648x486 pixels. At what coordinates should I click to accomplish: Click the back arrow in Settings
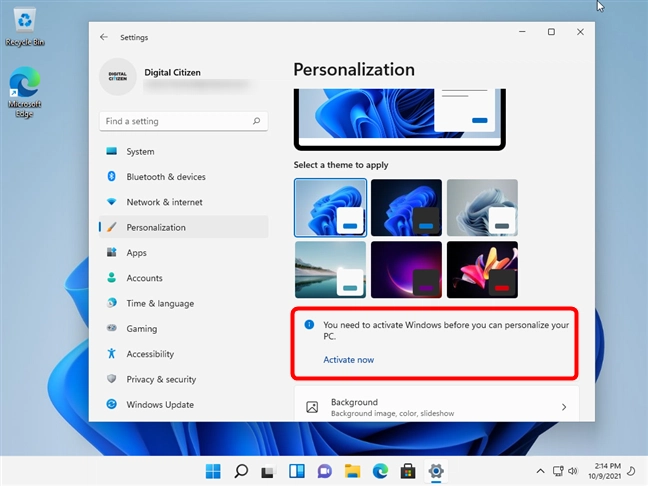pyautogui.click(x=104, y=37)
